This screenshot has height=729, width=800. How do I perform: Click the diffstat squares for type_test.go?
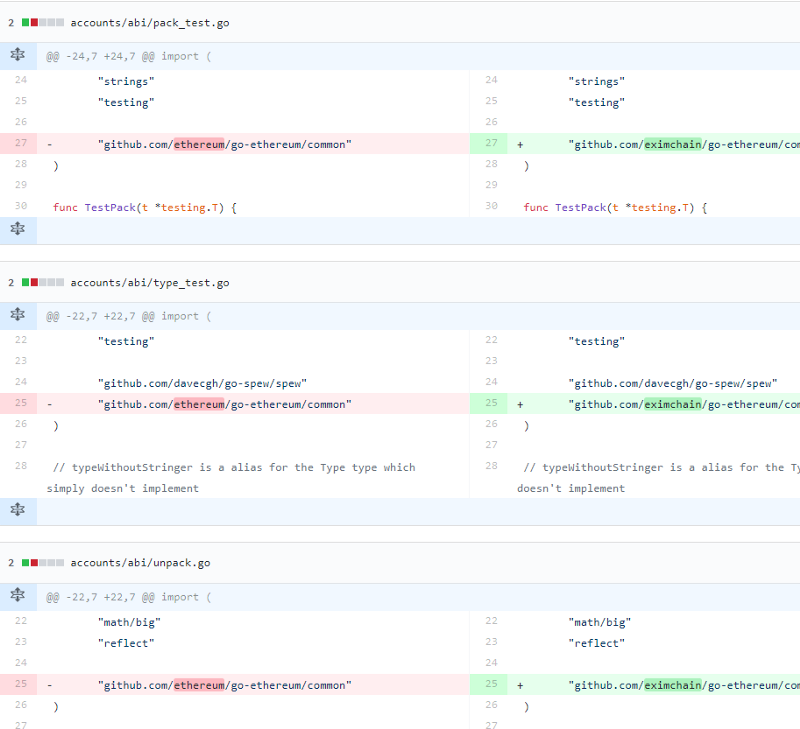click(42, 283)
